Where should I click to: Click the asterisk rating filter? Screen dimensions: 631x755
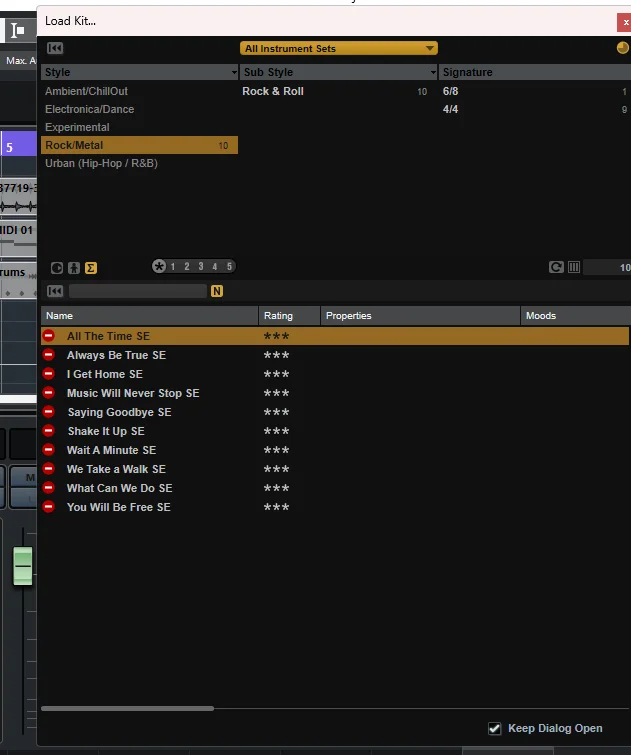pos(159,266)
